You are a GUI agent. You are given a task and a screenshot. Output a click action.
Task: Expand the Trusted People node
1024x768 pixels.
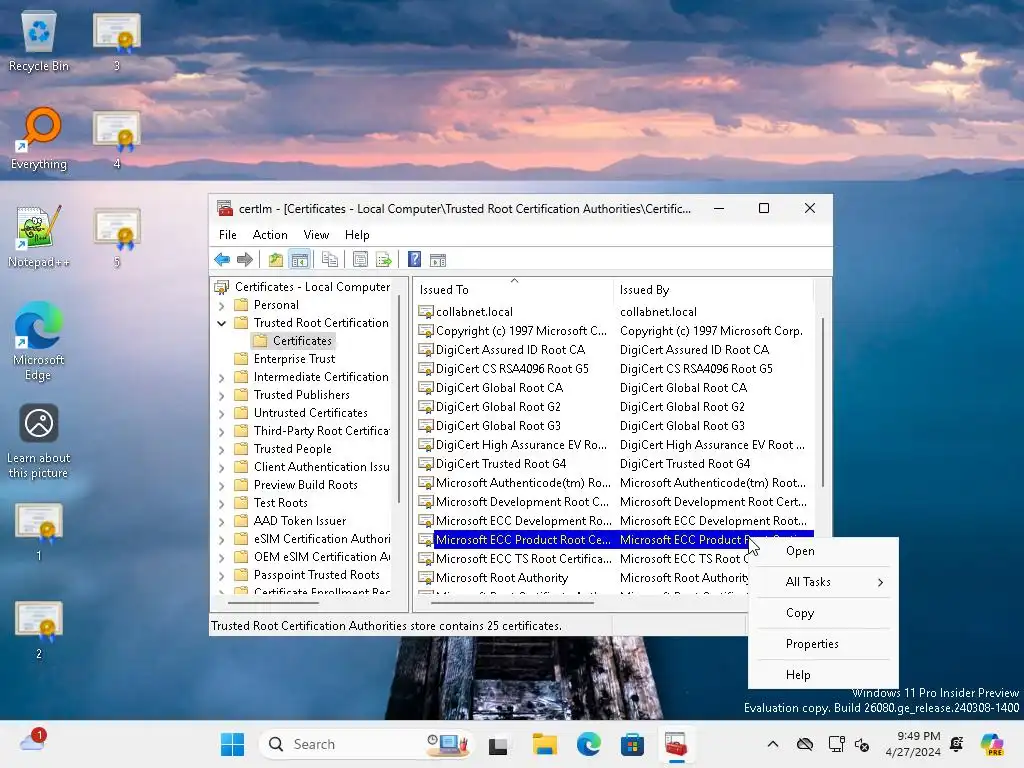(221, 449)
